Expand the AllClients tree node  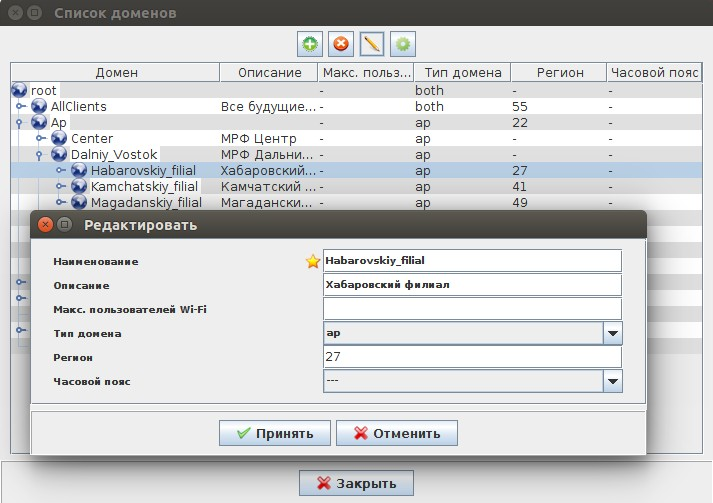click(20, 107)
